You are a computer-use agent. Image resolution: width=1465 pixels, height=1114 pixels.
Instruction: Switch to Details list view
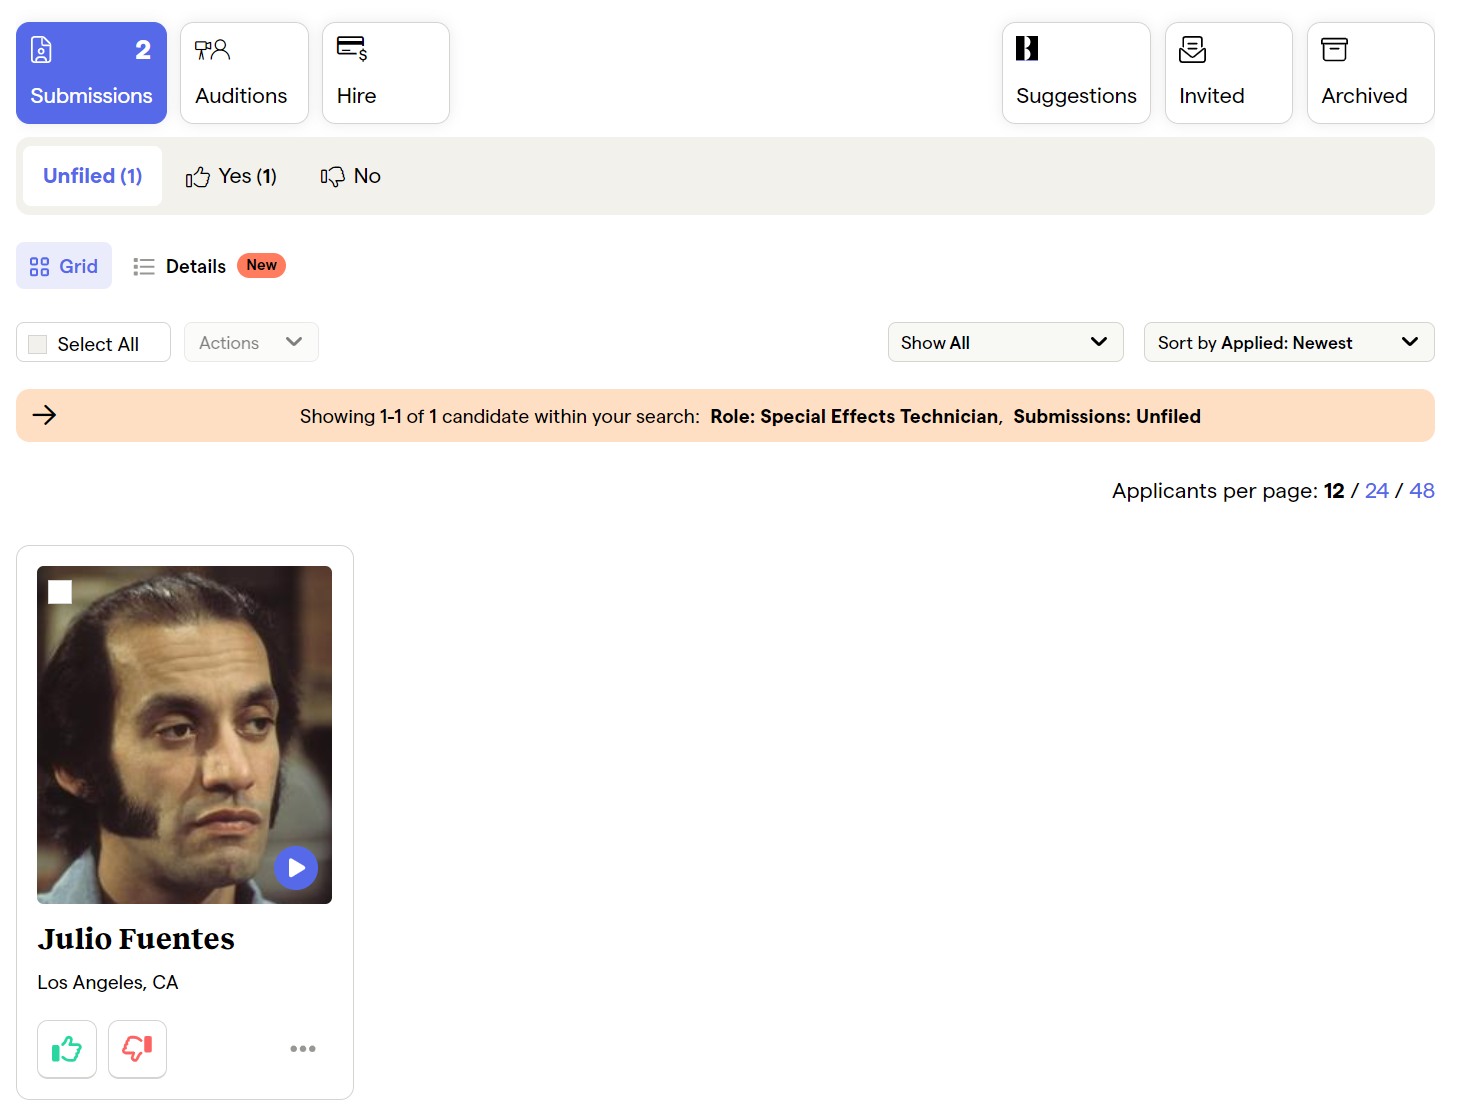180,266
